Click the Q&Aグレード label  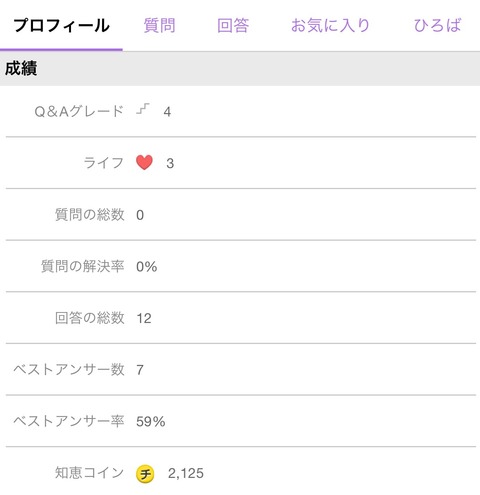point(79,111)
